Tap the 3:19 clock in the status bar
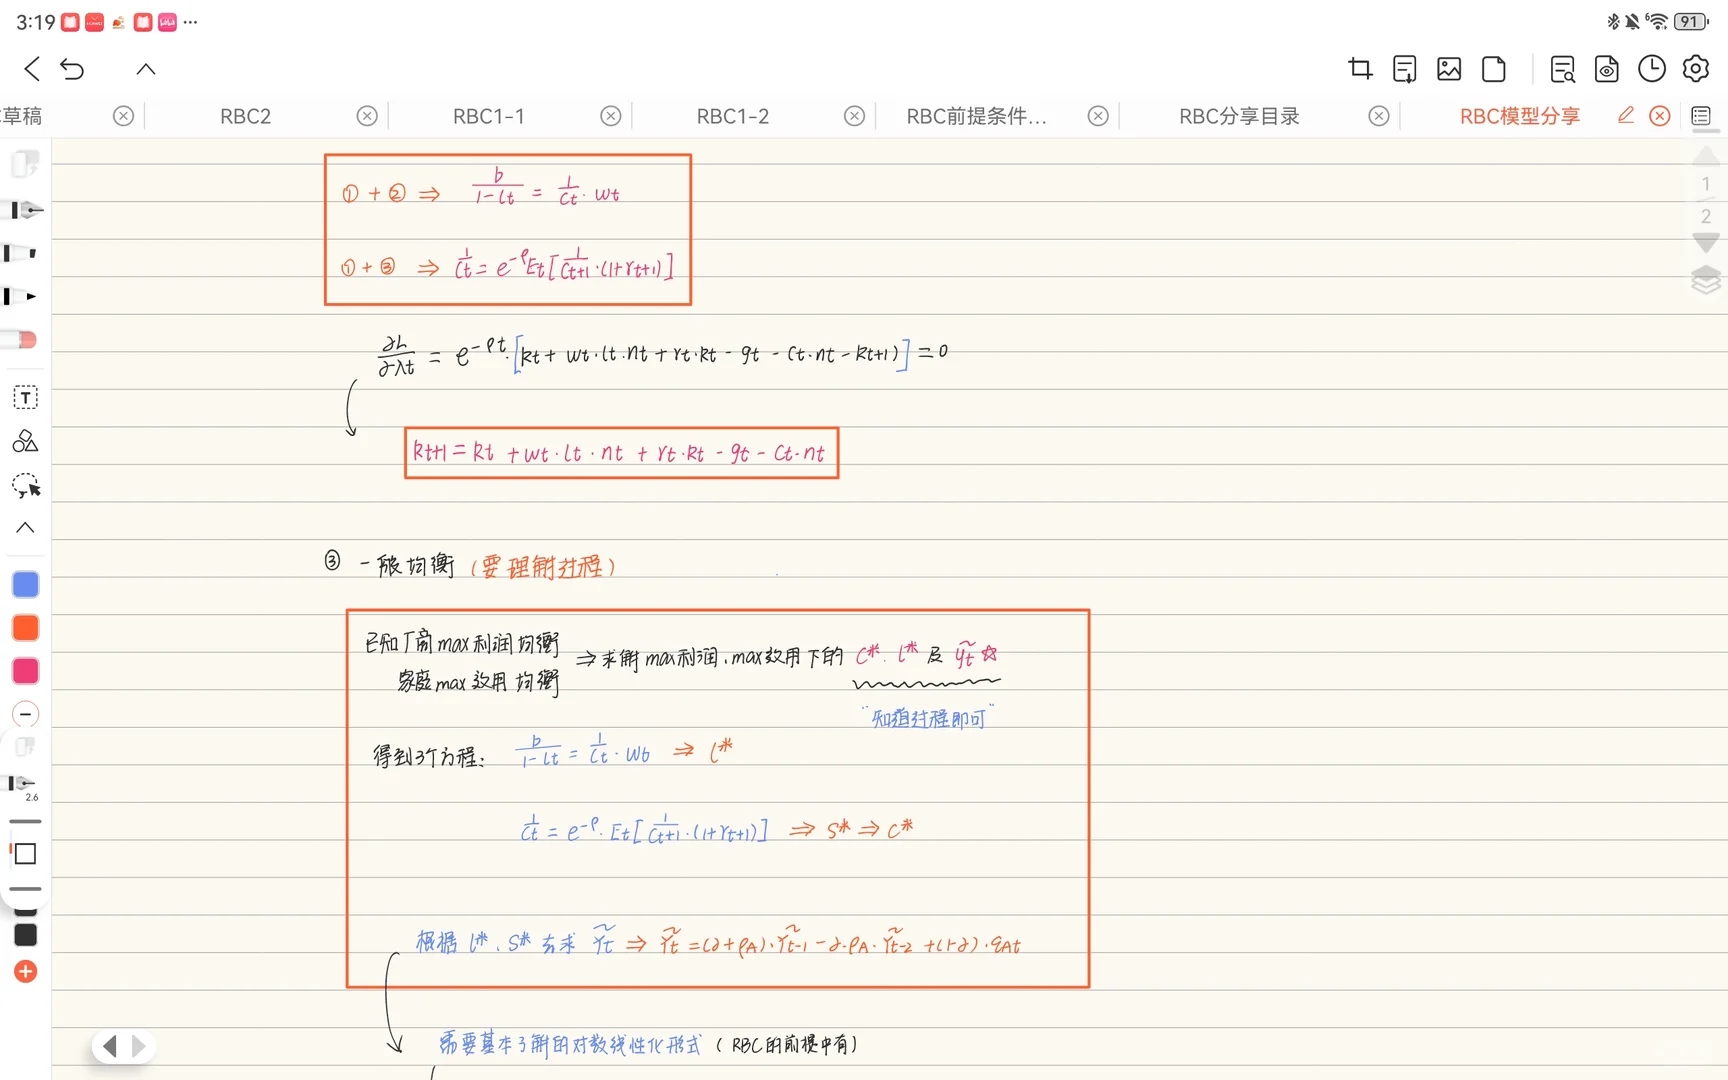 click(x=35, y=21)
